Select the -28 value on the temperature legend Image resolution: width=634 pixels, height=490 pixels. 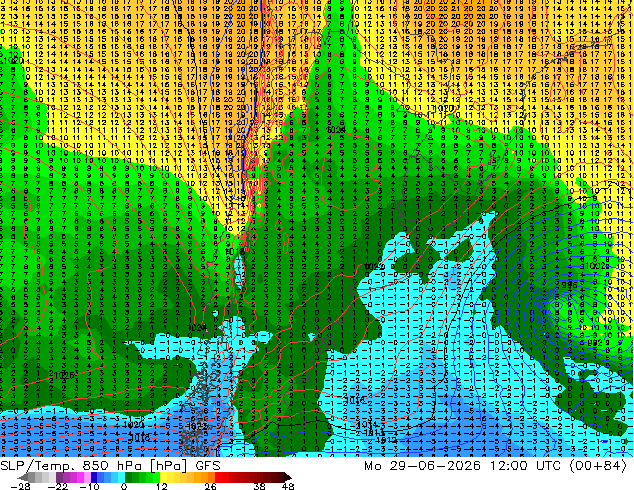point(20,486)
